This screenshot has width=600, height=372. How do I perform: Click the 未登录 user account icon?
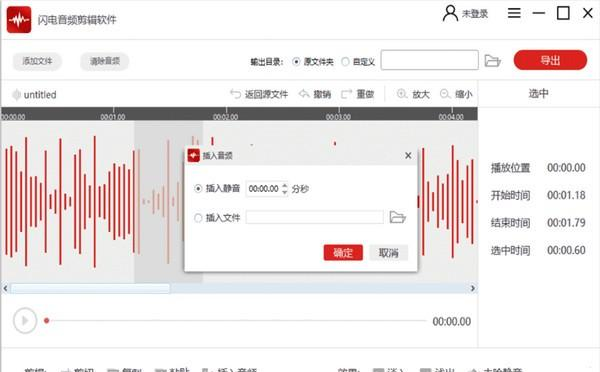(450, 13)
